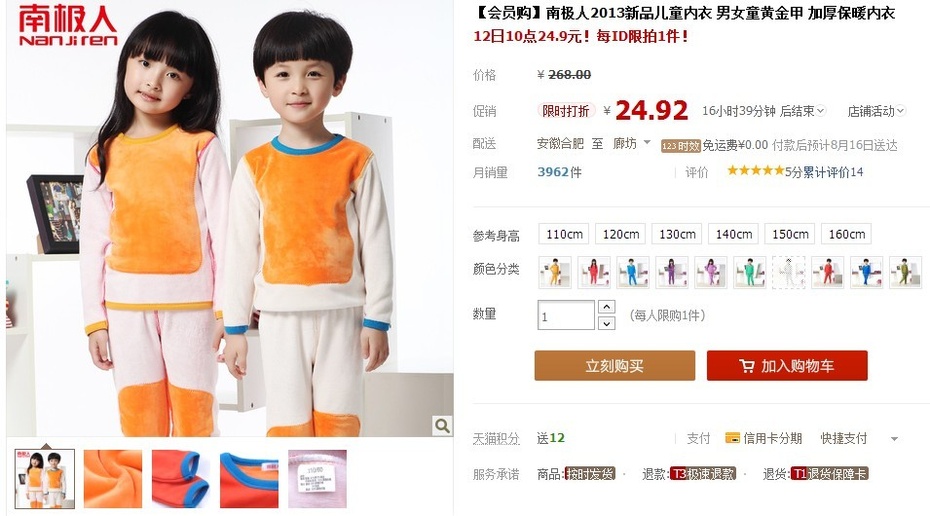Screen dimensions: 930x516
Task: Expand the payment options arrow
Action: tap(894, 439)
